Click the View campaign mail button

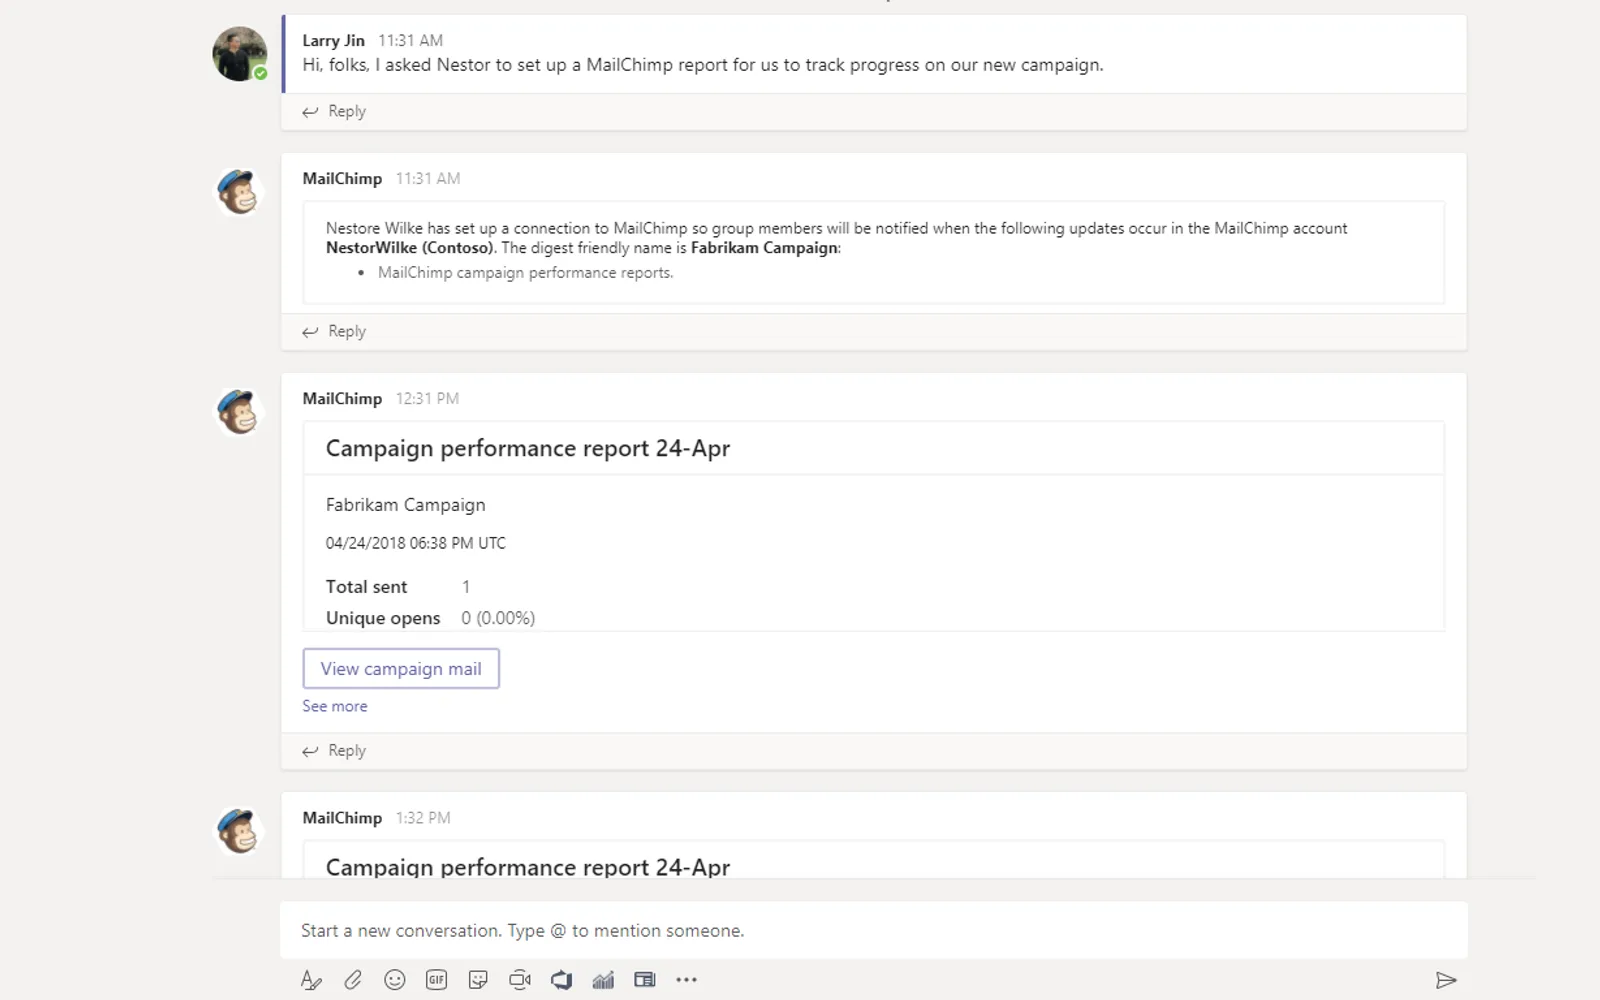click(401, 669)
